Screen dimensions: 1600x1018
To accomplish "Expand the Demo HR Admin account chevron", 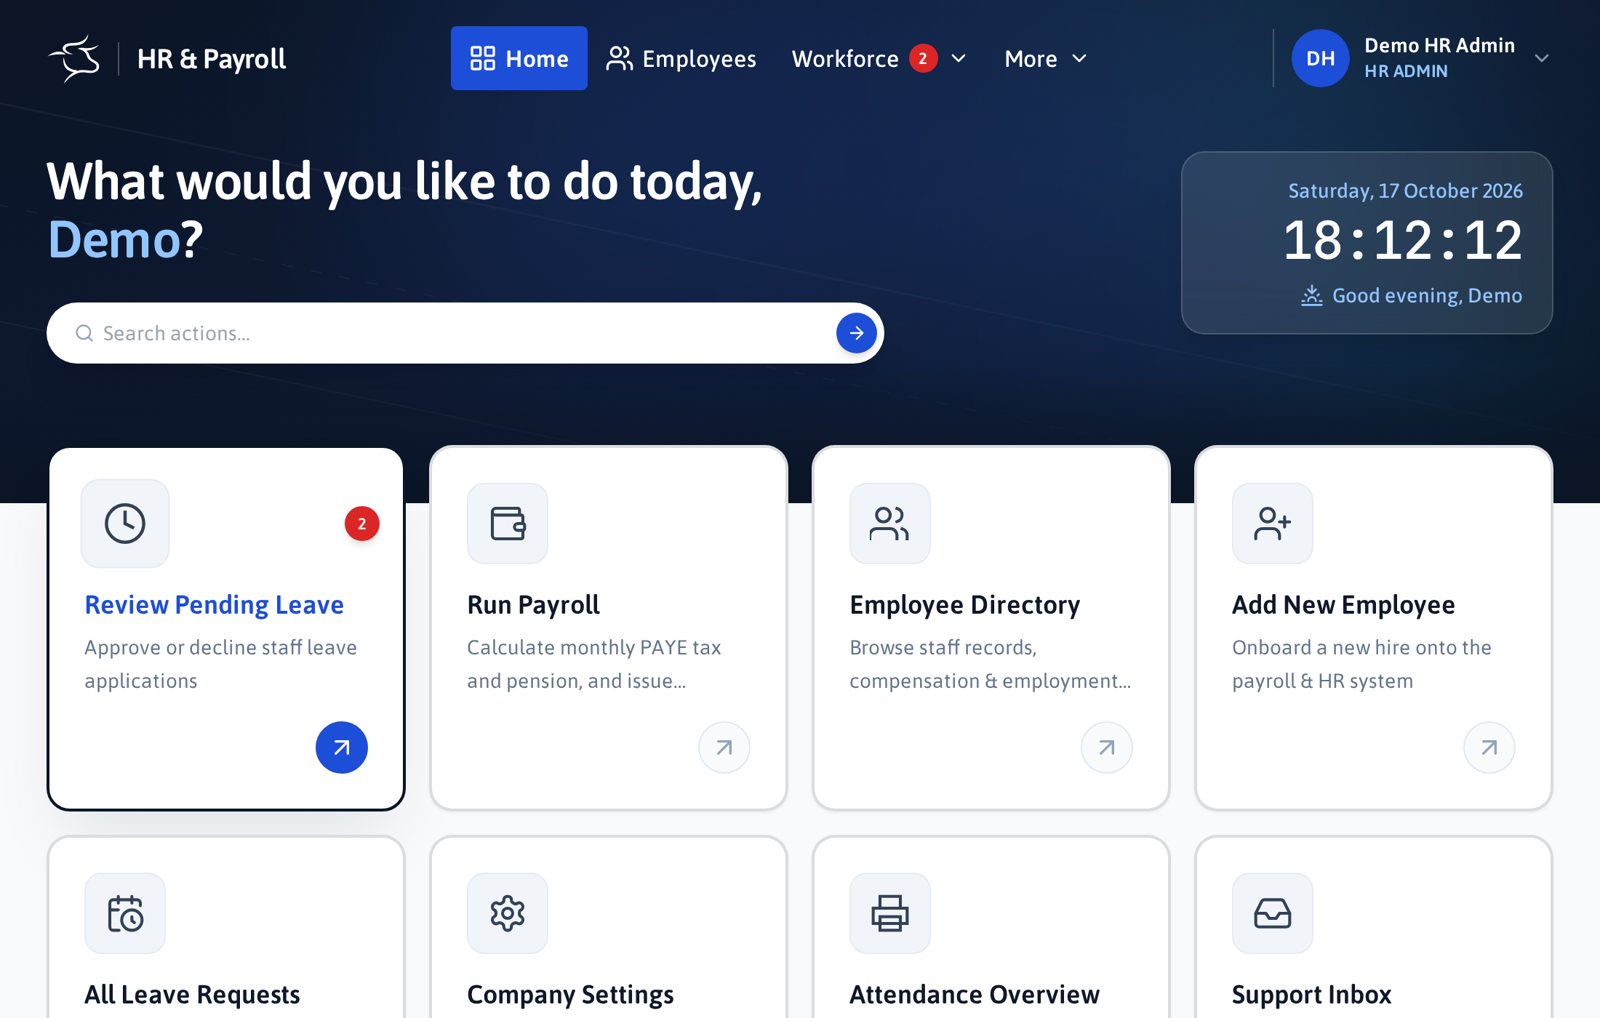I will click(x=1541, y=58).
